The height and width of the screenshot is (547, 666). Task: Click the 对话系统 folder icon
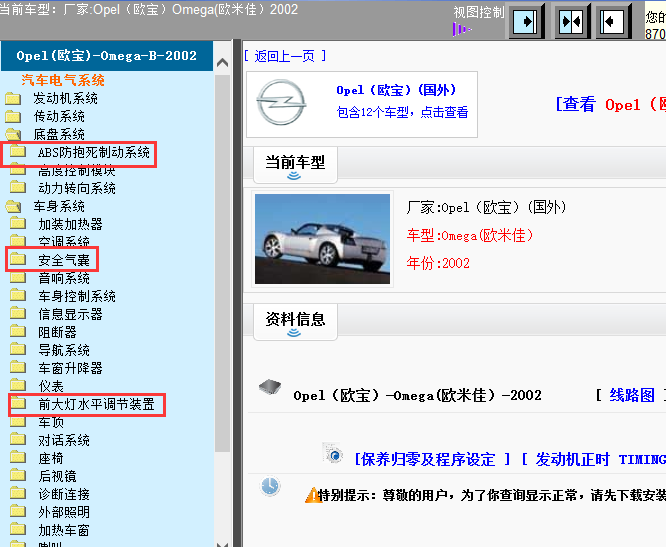tap(18, 440)
